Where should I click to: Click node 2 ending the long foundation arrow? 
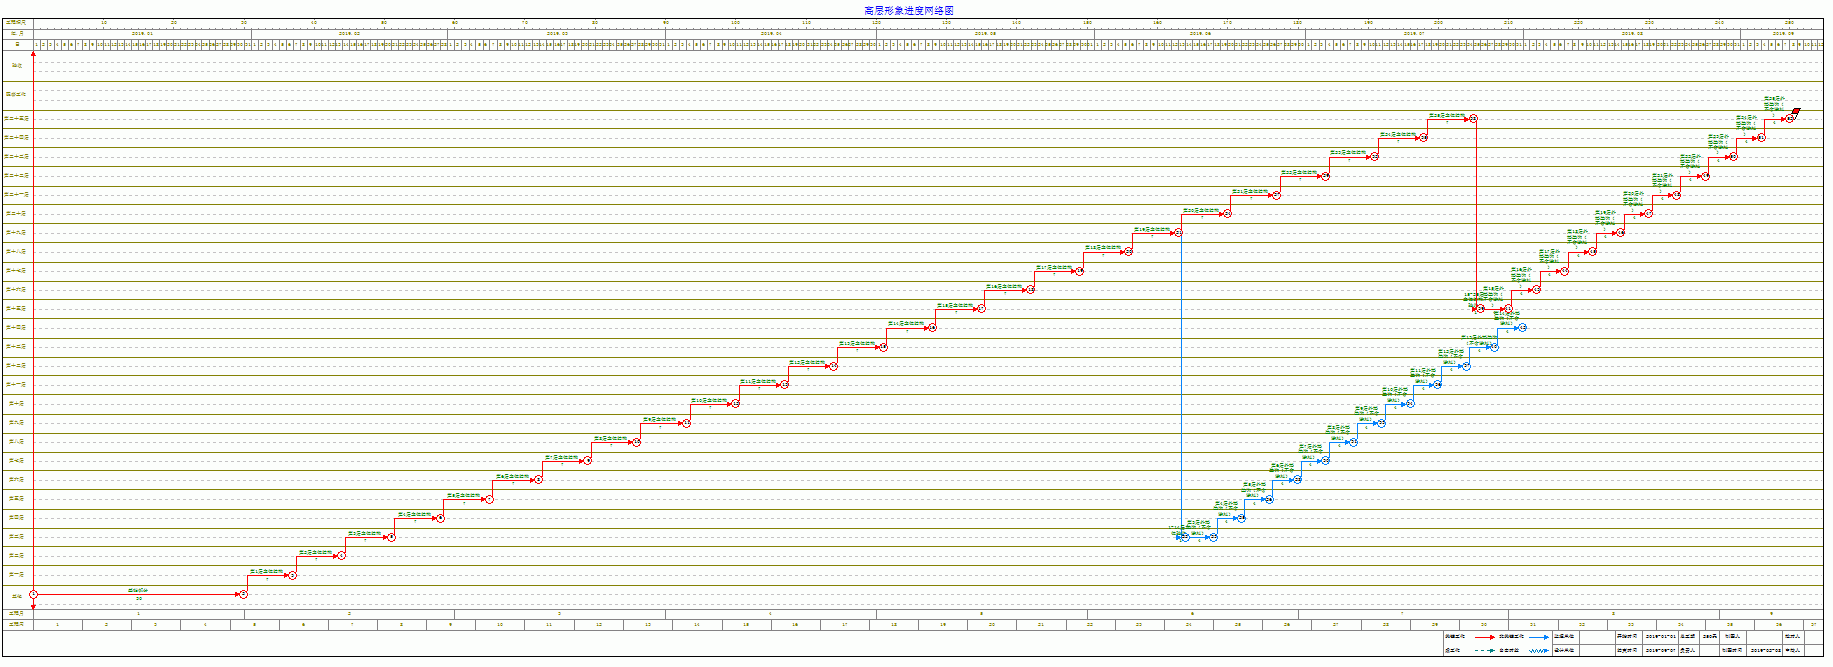[243, 594]
